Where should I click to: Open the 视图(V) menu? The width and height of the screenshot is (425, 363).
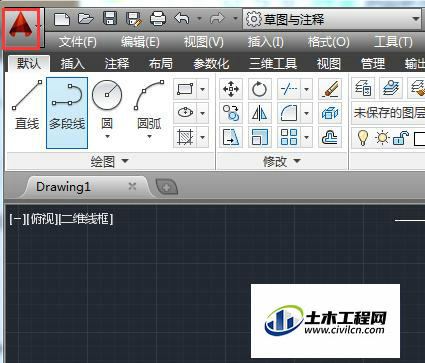click(203, 42)
